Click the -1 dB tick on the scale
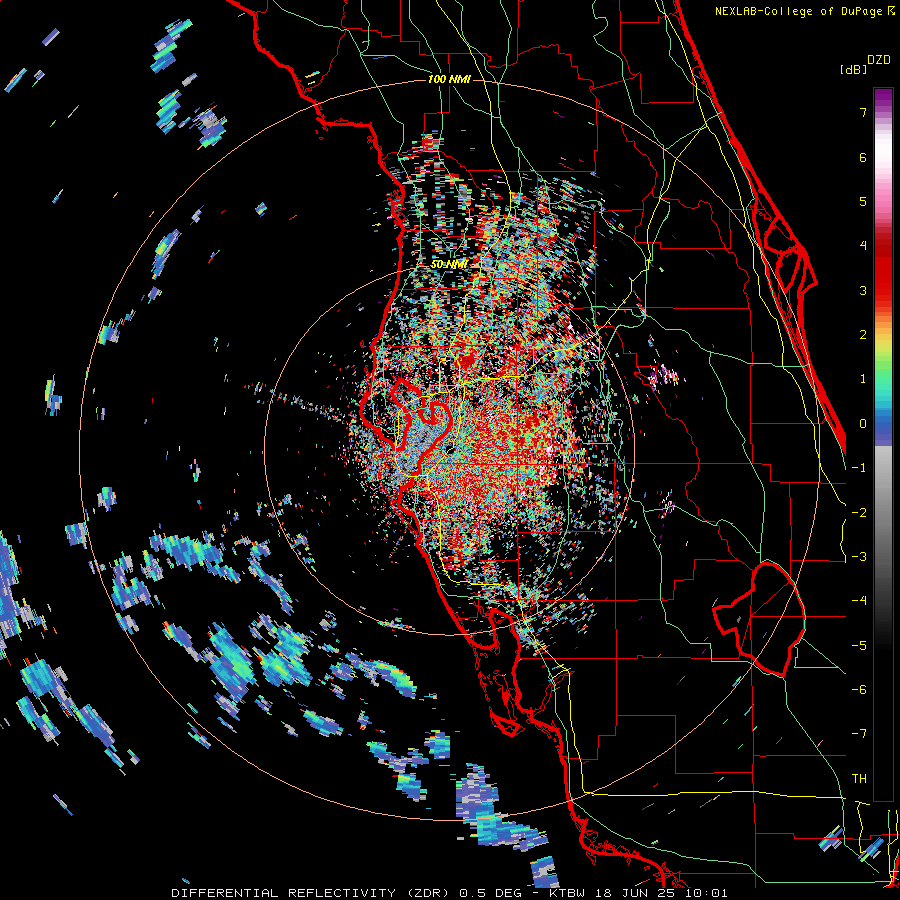900x900 pixels. 859,468
